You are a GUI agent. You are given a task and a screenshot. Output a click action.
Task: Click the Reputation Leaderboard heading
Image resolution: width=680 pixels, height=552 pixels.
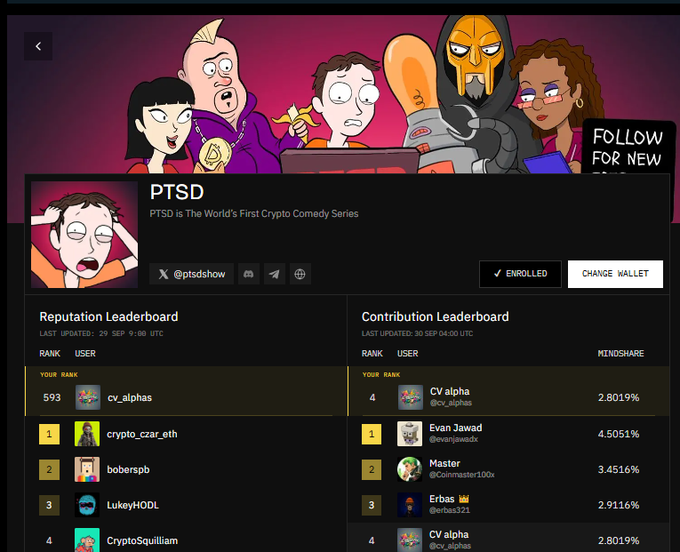109,317
